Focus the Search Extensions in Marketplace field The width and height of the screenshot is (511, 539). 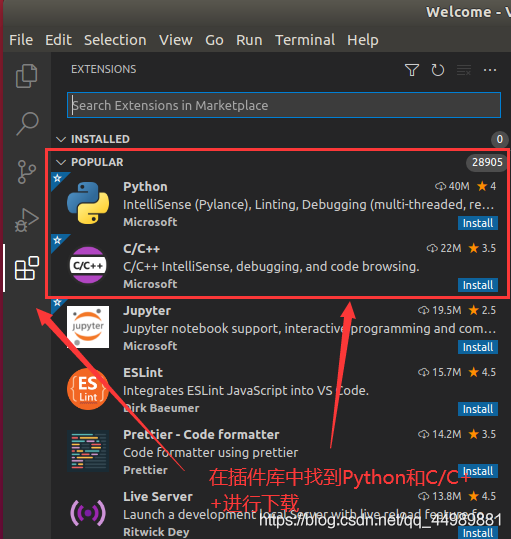tap(284, 105)
